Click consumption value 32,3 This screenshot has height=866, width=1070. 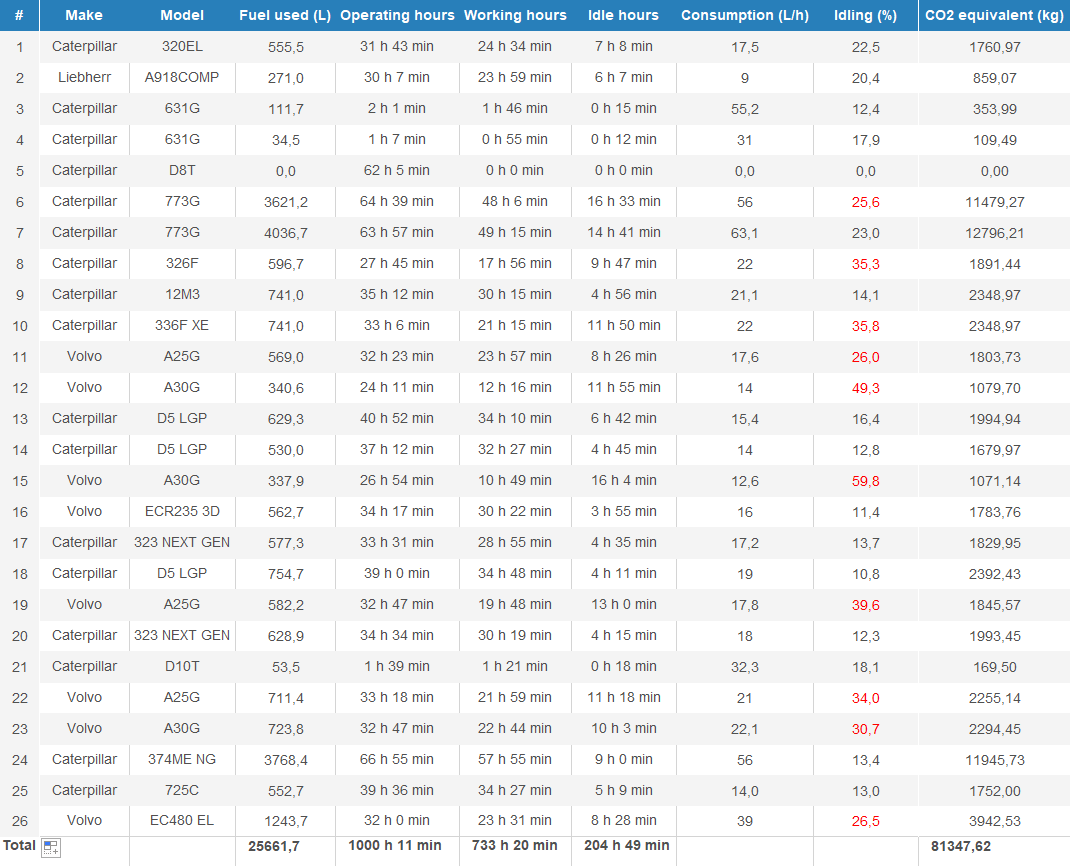[x=744, y=667]
